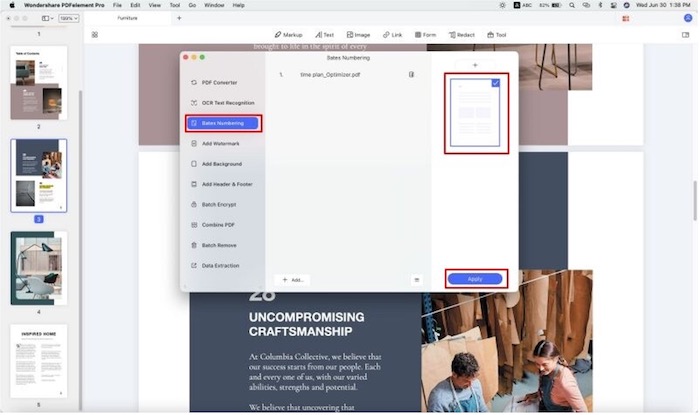The width and height of the screenshot is (700, 415).
Task: Expand the sidebar view mode dropdown
Action: point(47,18)
